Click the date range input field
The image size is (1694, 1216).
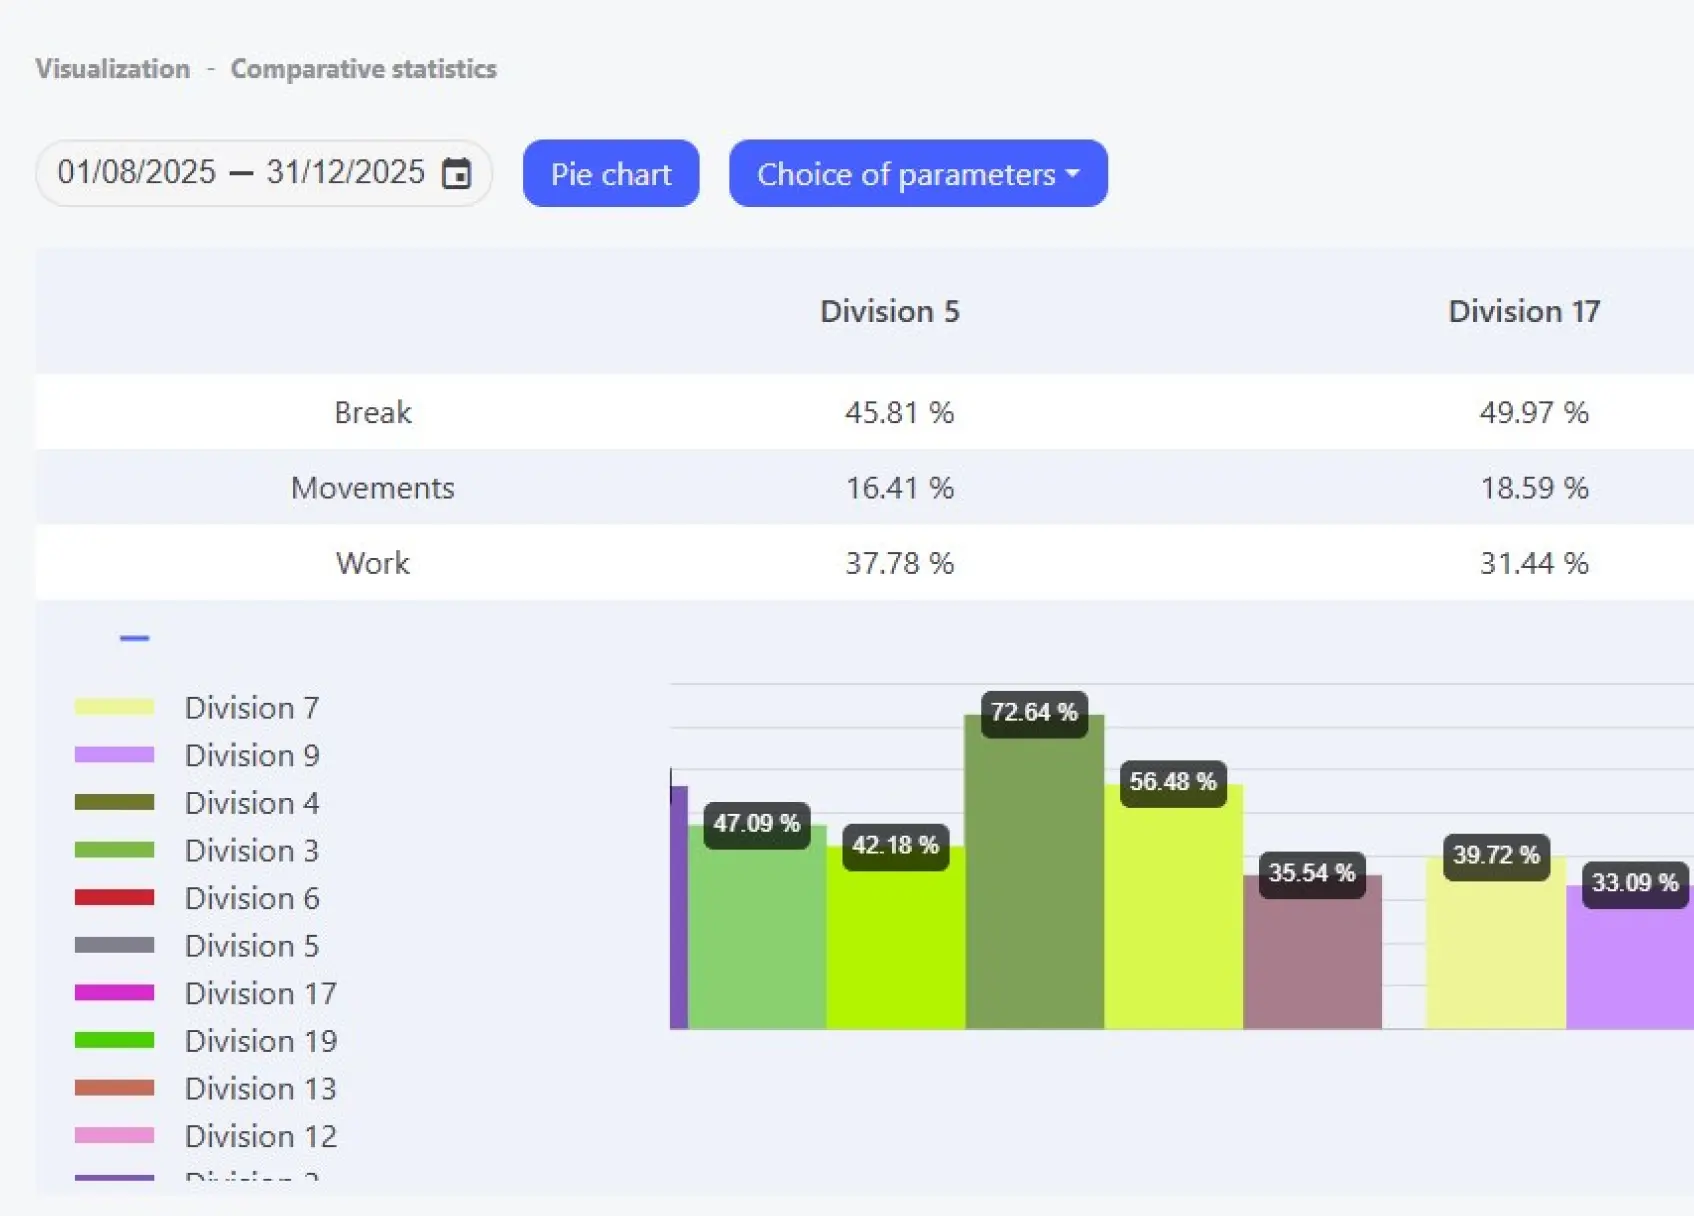(x=264, y=173)
